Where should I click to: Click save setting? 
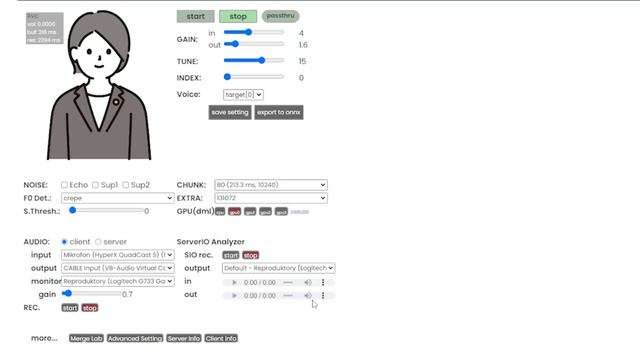point(230,112)
